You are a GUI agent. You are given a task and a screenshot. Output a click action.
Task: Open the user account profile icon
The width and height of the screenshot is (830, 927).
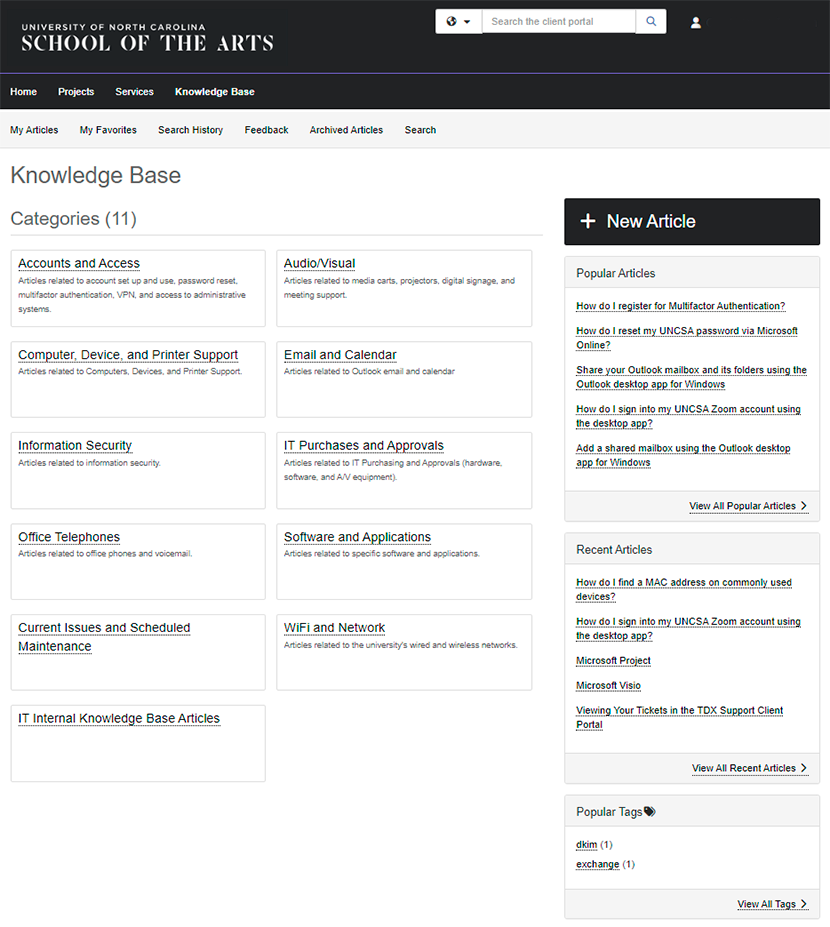pos(695,21)
